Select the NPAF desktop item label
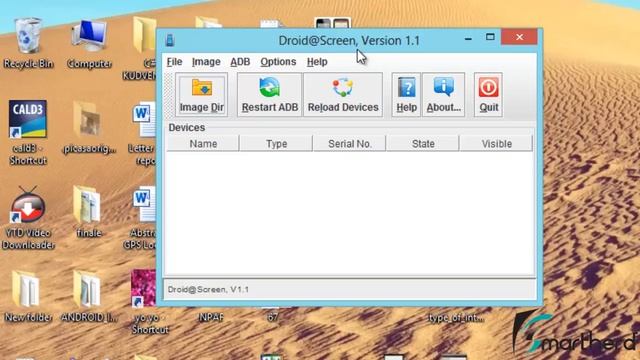This screenshot has width=640, height=360. [x=211, y=317]
